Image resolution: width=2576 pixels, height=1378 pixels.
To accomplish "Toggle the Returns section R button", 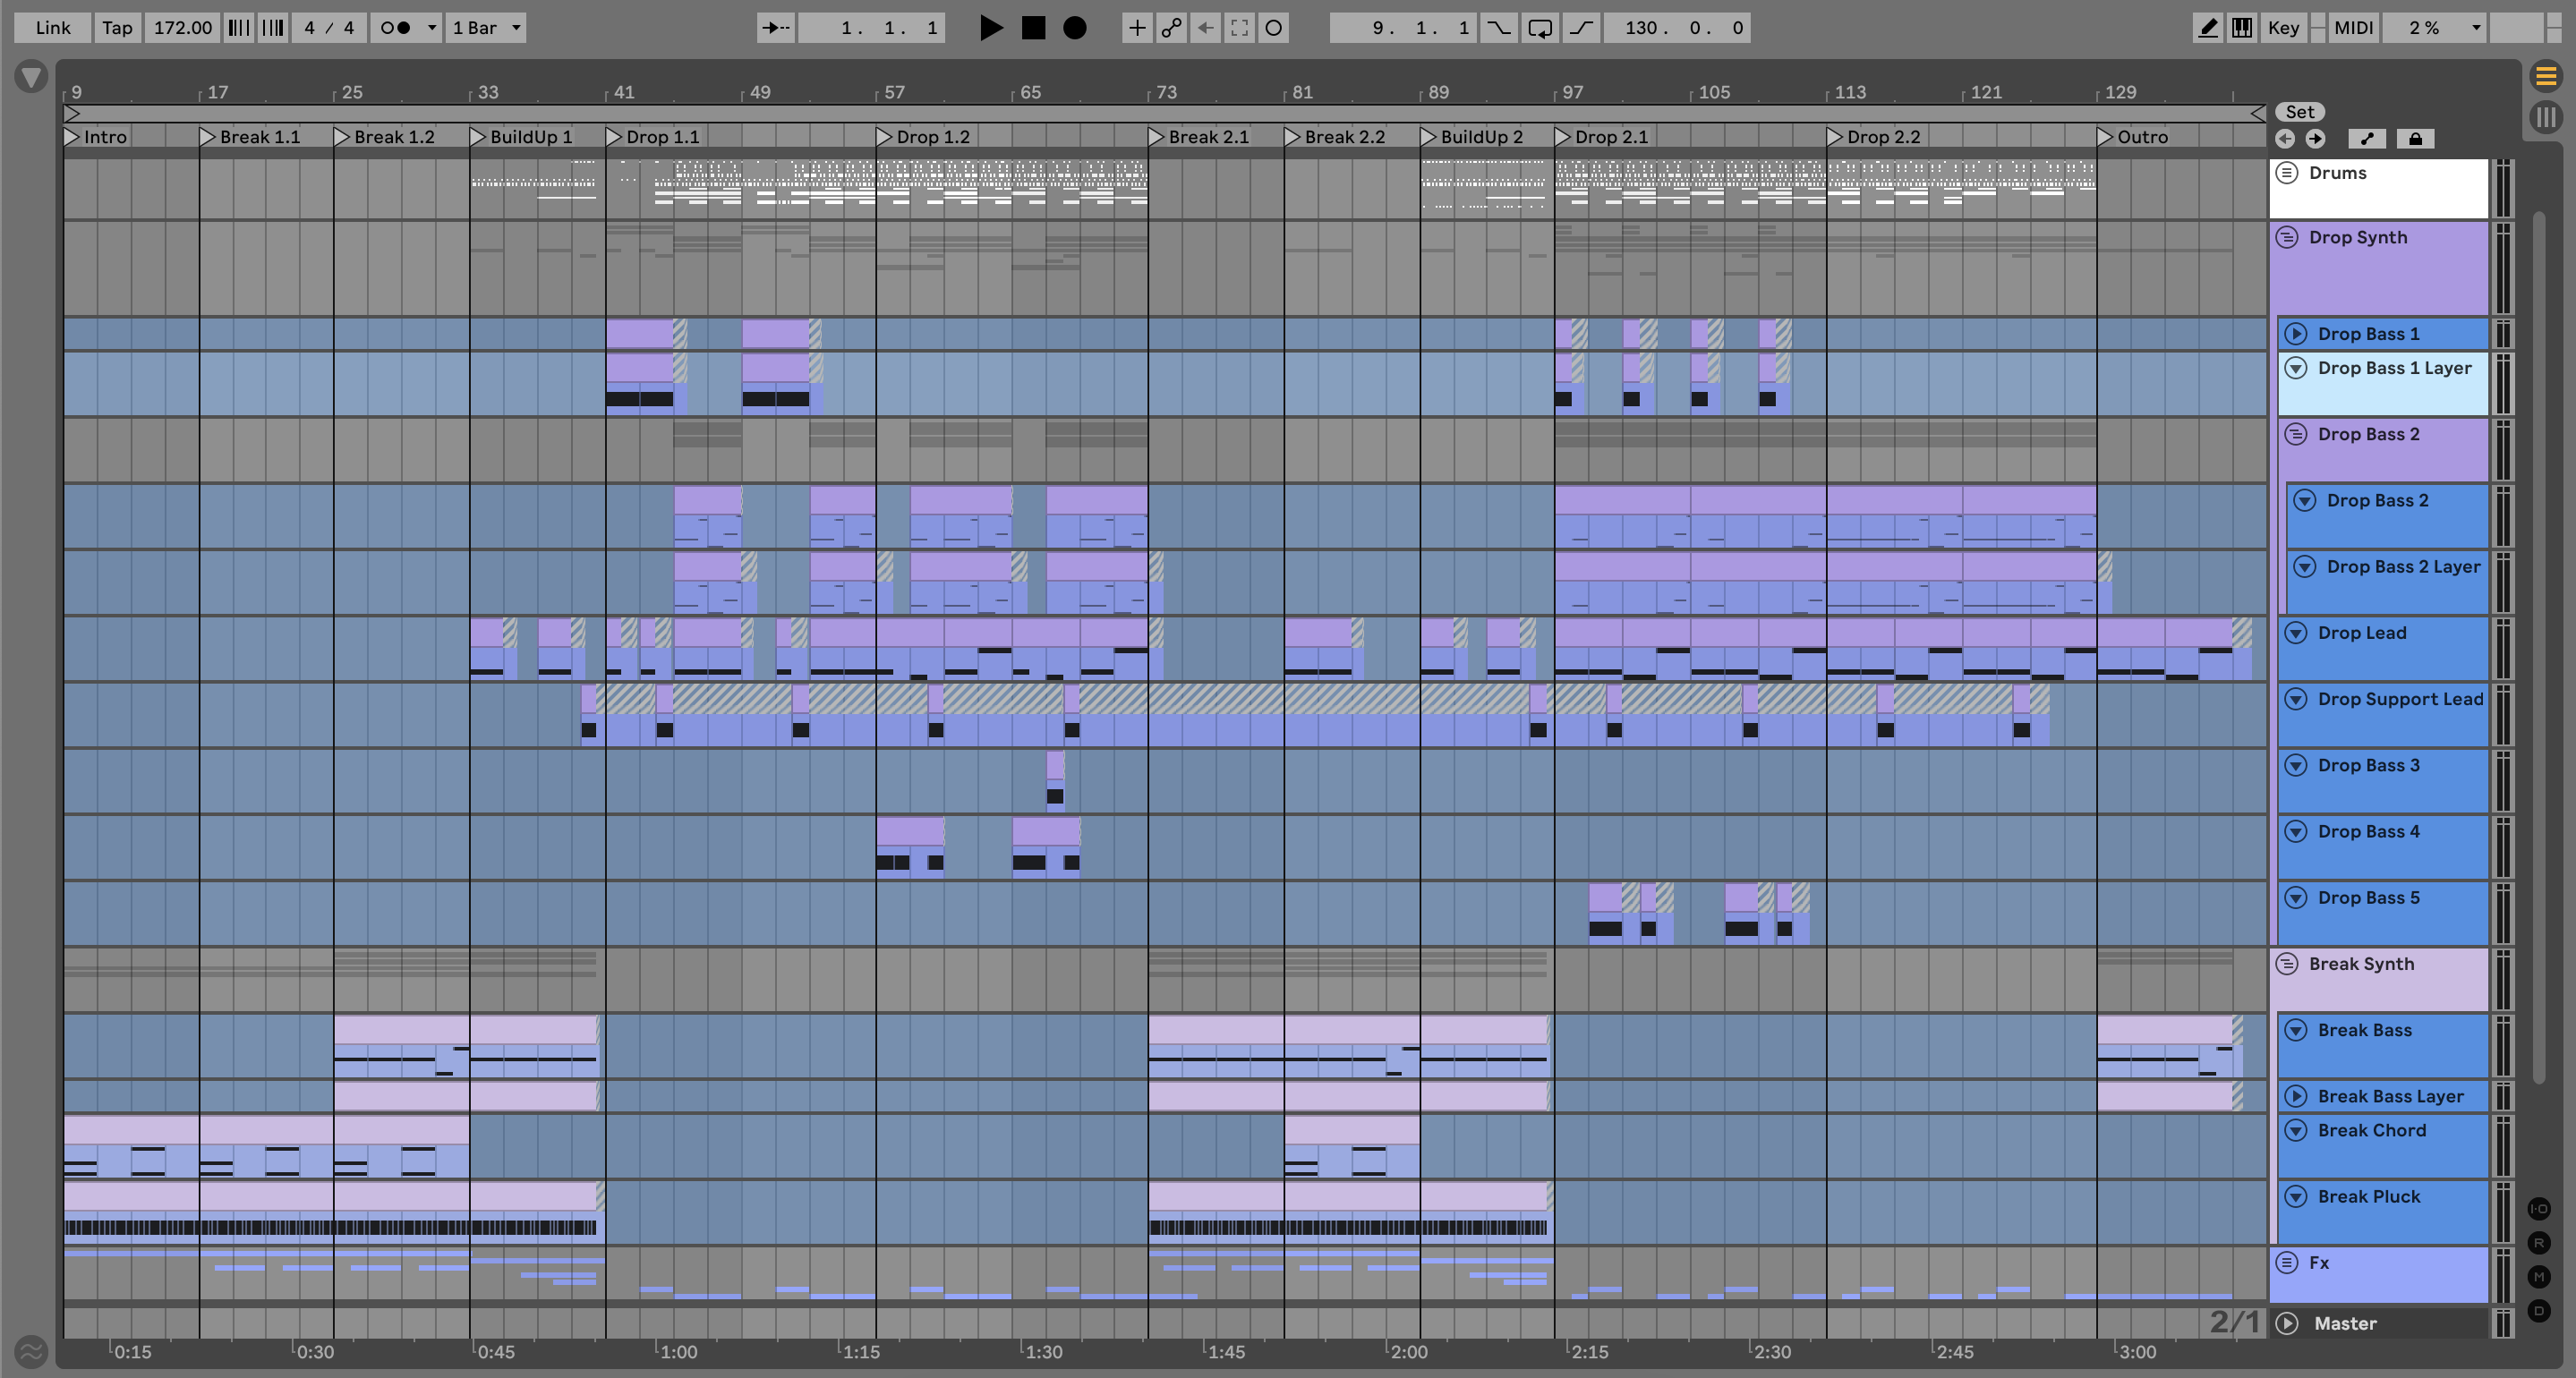I will coord(2539,1243).
